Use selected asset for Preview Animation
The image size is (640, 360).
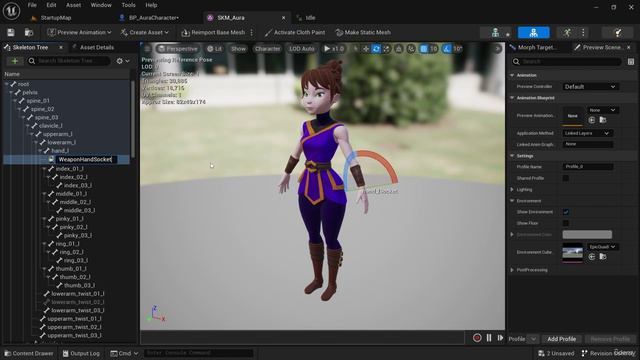pos(592,120)
